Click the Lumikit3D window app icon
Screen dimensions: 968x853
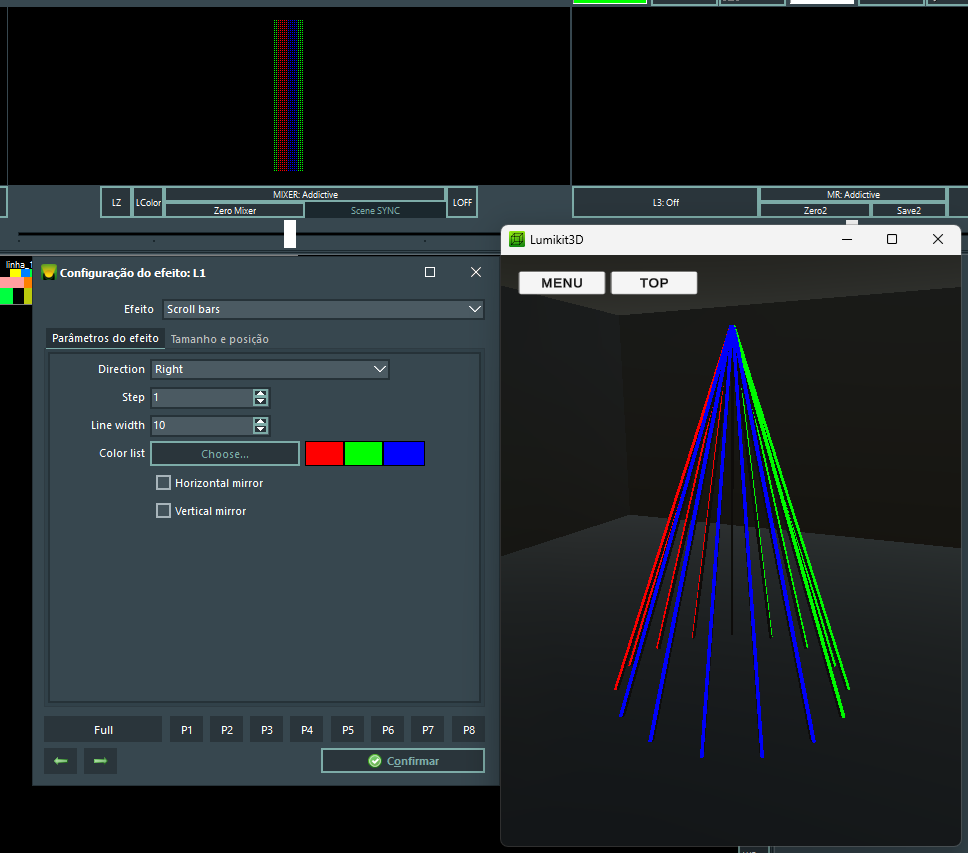517,240
